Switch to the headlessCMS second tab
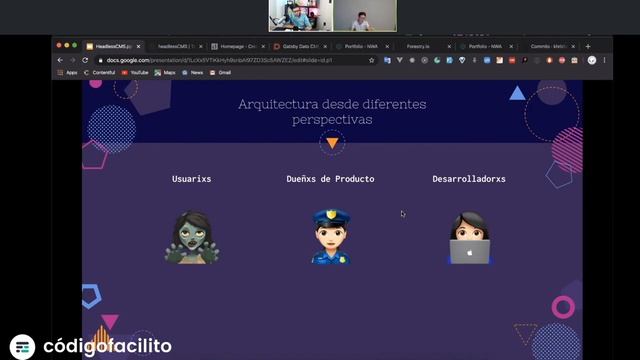This screenshot has height=360, width=640. click(x=176, y=47)
